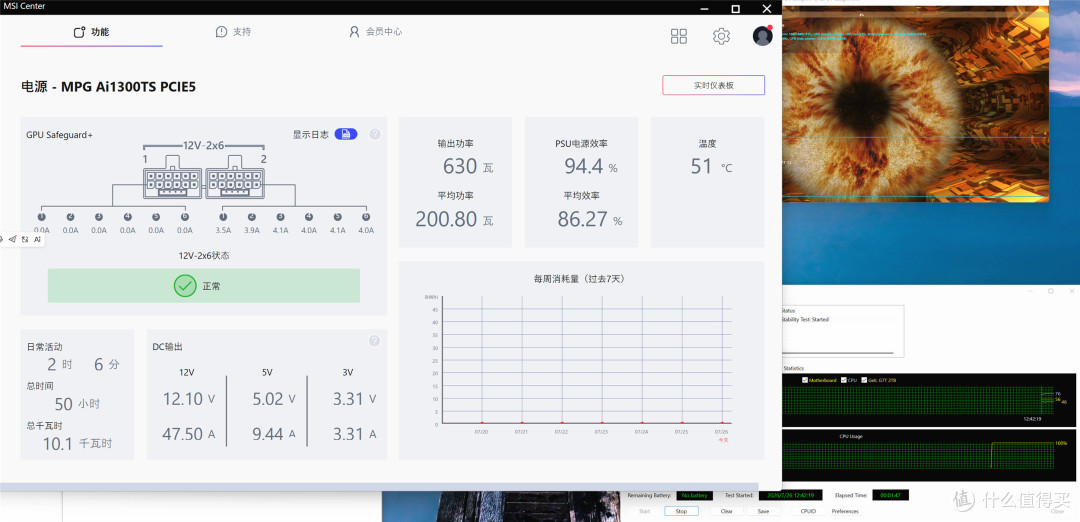Uncheck CPU in stability test graph
The image size is (1080, 522).
point(844,380)
